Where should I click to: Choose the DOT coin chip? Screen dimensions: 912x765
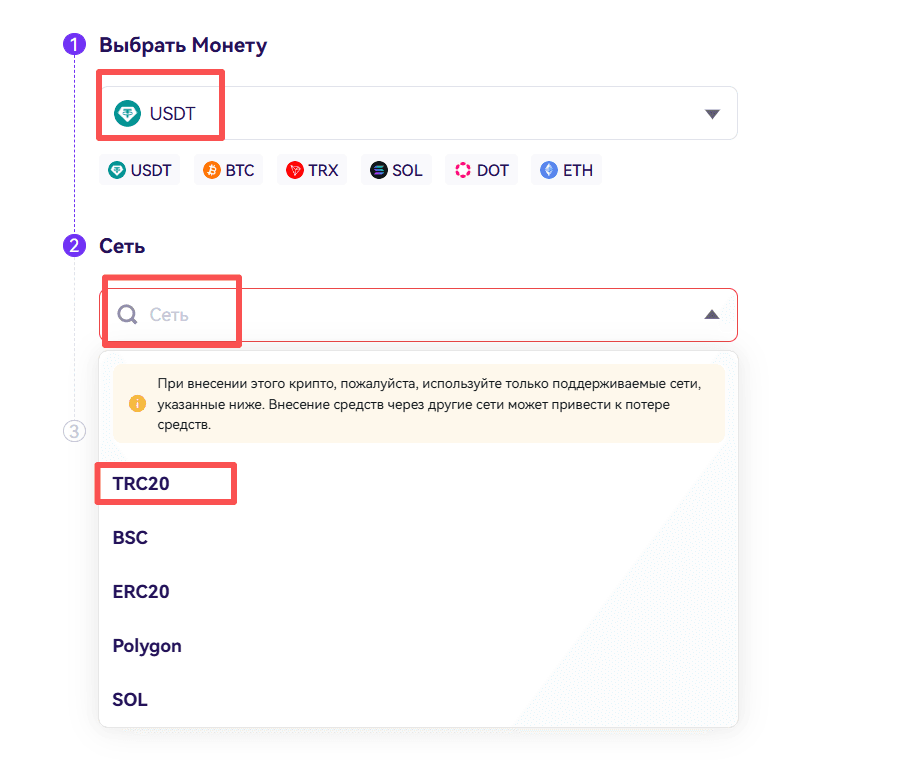(482, 170)
